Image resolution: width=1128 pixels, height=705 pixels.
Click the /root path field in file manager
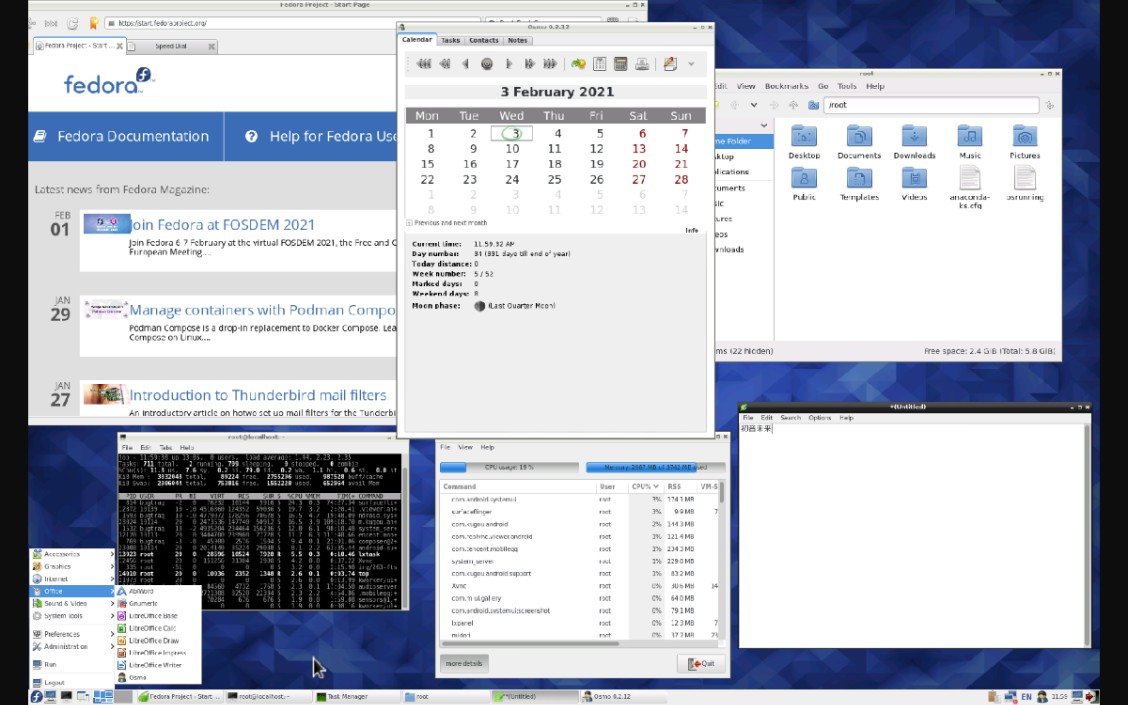tap(930, 105)
